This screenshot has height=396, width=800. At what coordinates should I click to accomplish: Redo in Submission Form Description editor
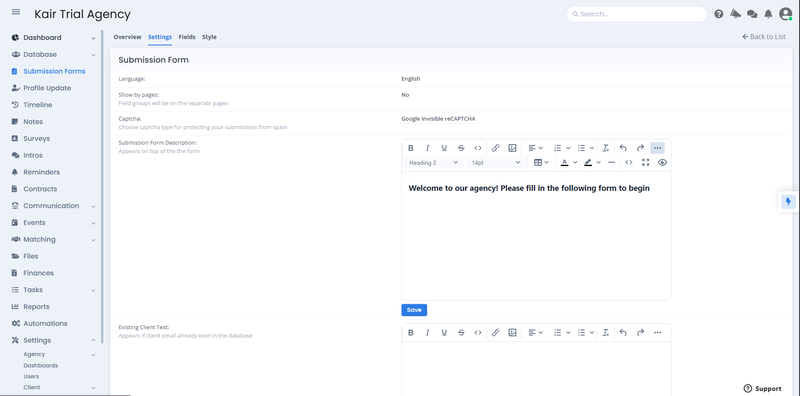point(640,148)
